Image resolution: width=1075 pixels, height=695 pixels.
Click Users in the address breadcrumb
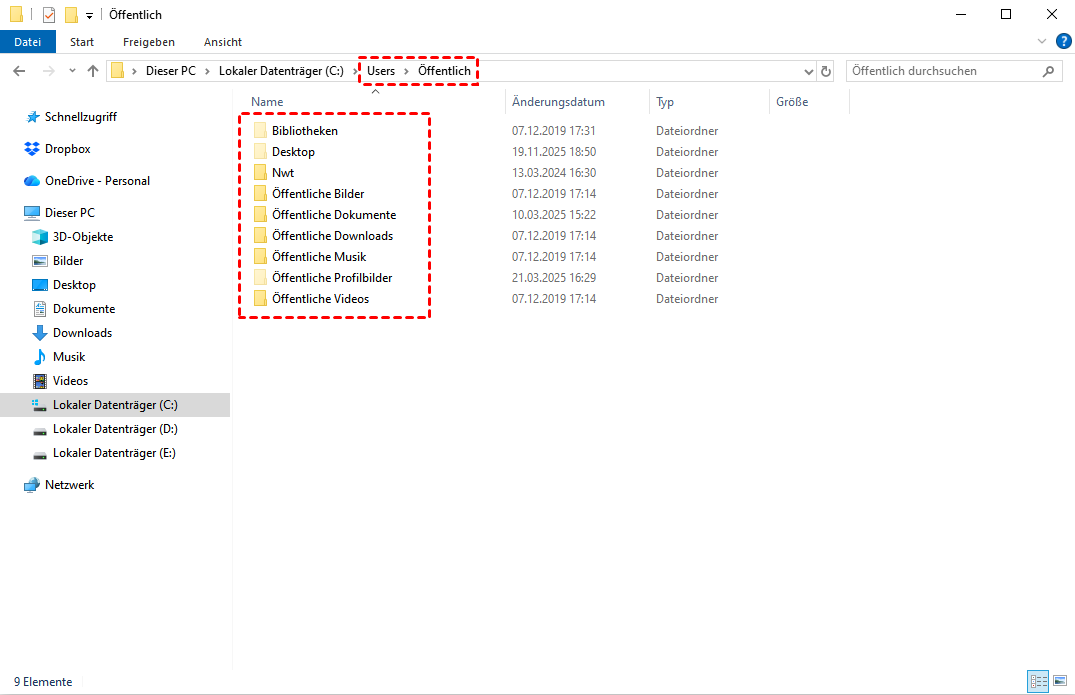381,71
